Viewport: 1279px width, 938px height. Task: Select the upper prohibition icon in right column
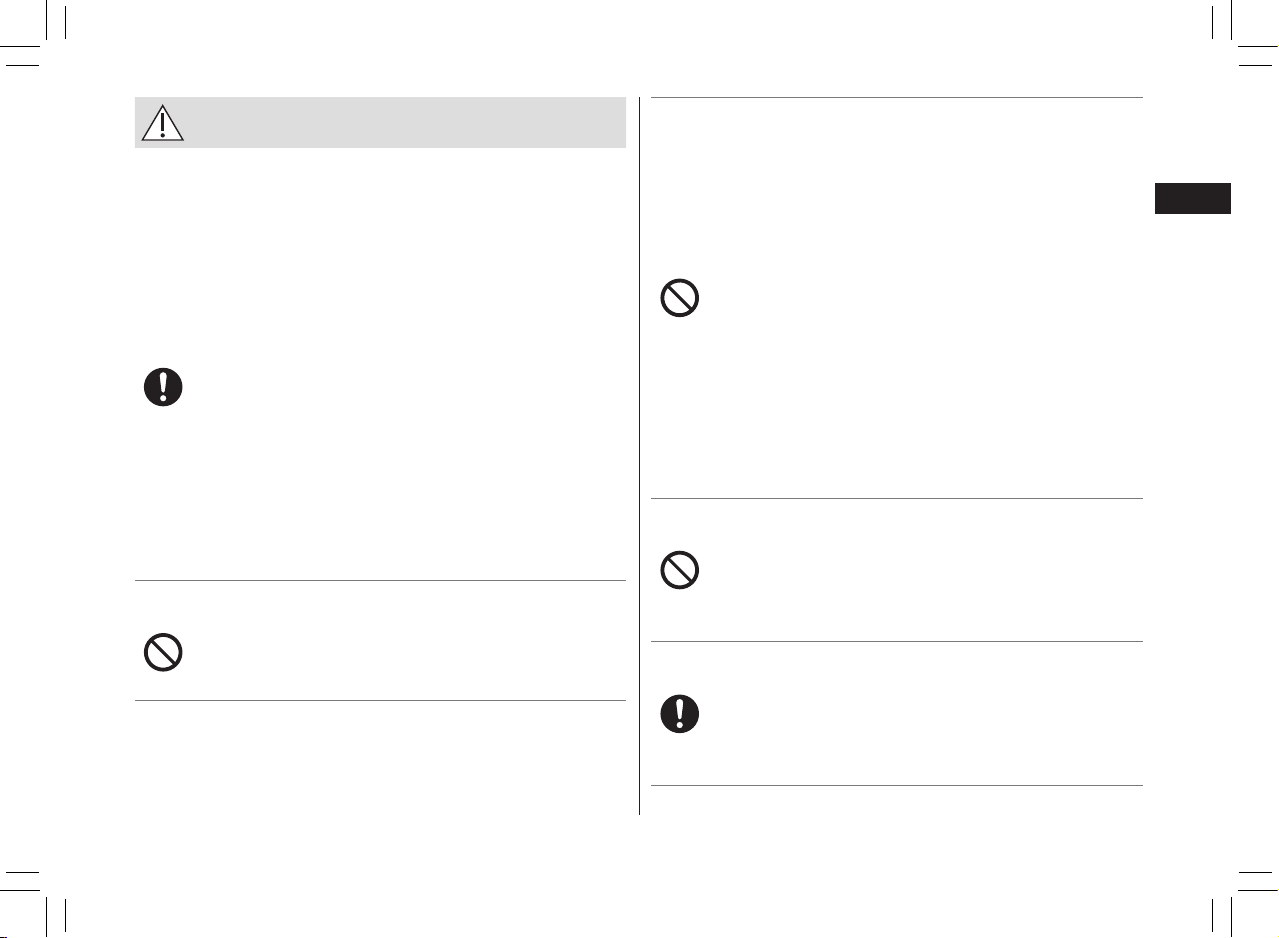pyautogui.click(x=680, y=299)
